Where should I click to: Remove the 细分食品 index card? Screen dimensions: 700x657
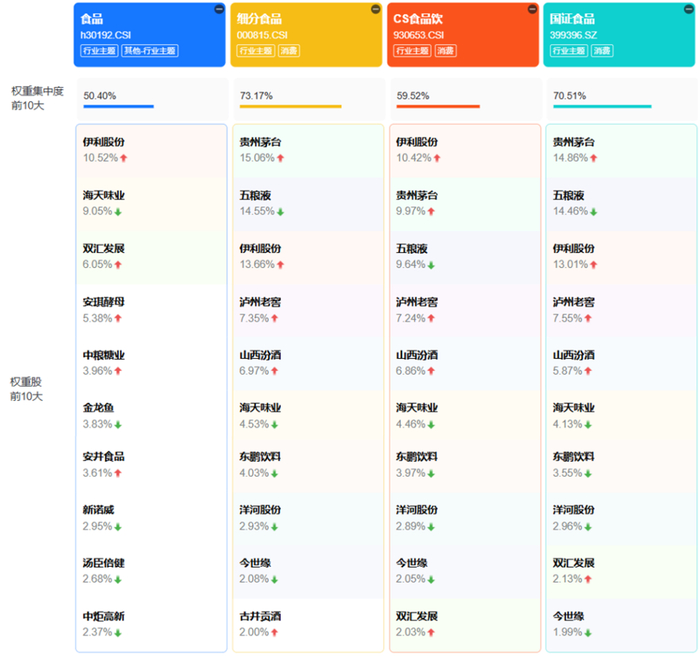[x=376, y=9]
